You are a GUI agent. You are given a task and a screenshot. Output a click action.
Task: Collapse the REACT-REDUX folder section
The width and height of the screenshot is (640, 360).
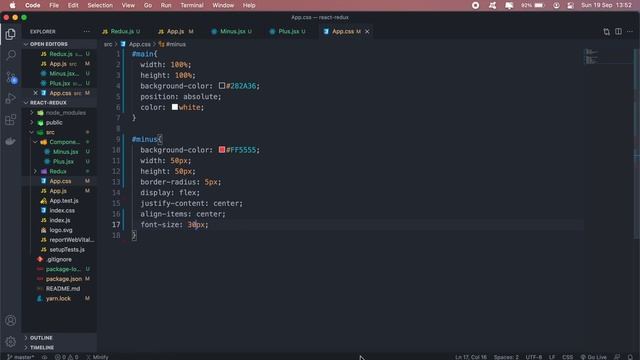[x=47, y=103]
